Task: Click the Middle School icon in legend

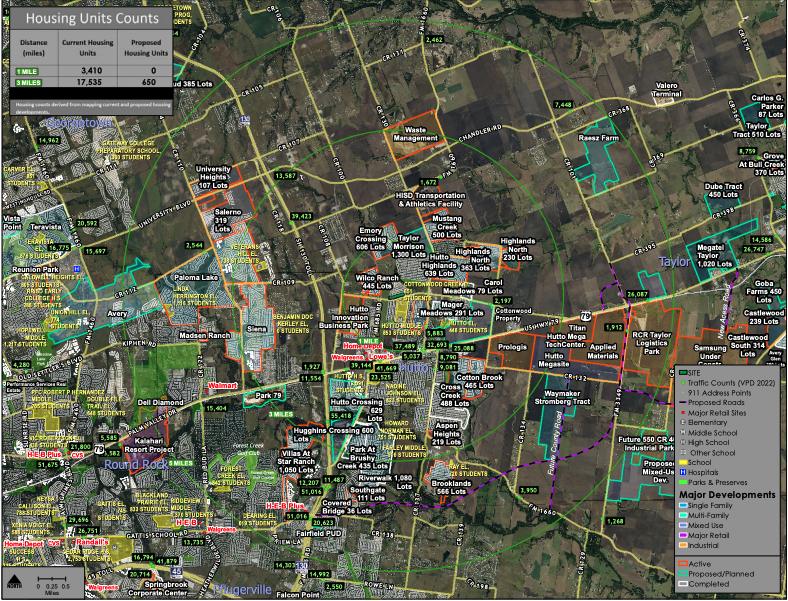Action: coord(683,433)
